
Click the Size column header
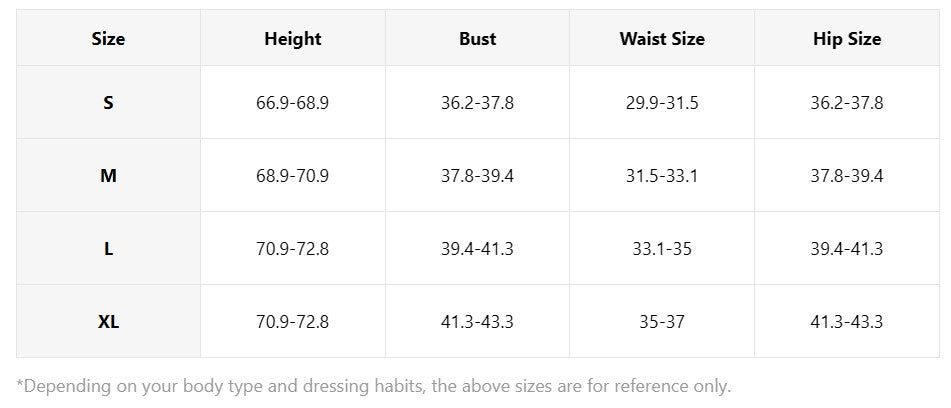click(x=109, y=38)
